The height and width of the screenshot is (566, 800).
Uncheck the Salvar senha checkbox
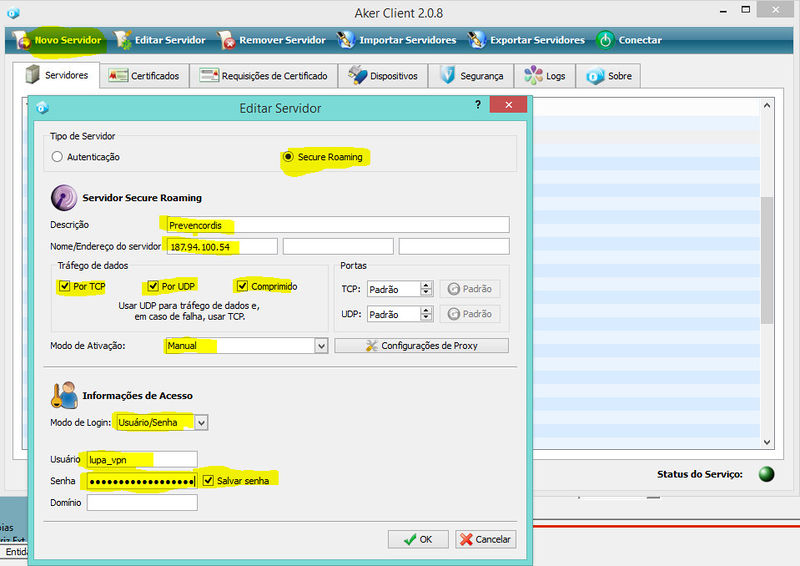click(x=208, y=480)
